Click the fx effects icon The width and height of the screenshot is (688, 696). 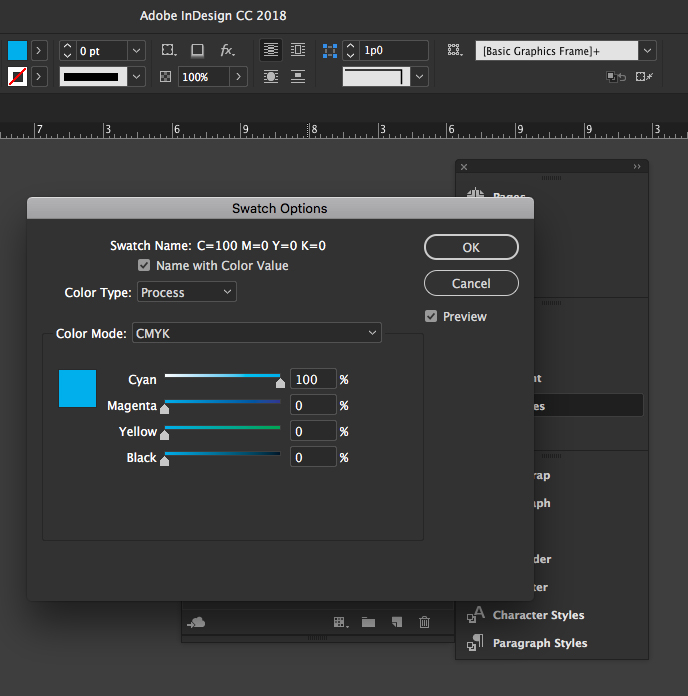227,50
